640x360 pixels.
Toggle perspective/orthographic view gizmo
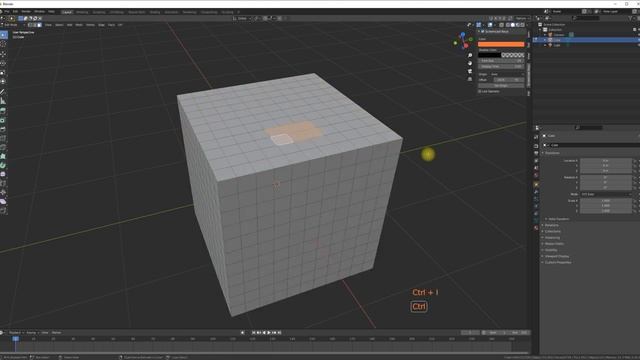pos(470,79)
